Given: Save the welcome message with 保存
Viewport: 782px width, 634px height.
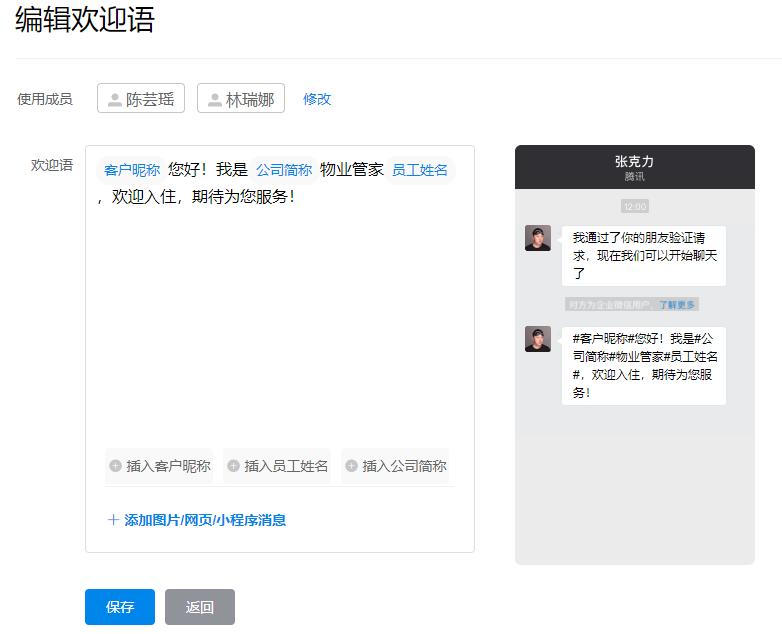Looking at the screenshot, I should pos(120,607).
